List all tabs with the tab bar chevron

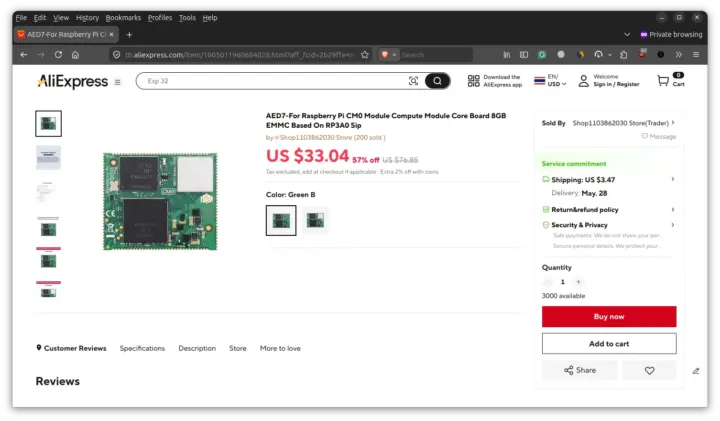point(627,34)
